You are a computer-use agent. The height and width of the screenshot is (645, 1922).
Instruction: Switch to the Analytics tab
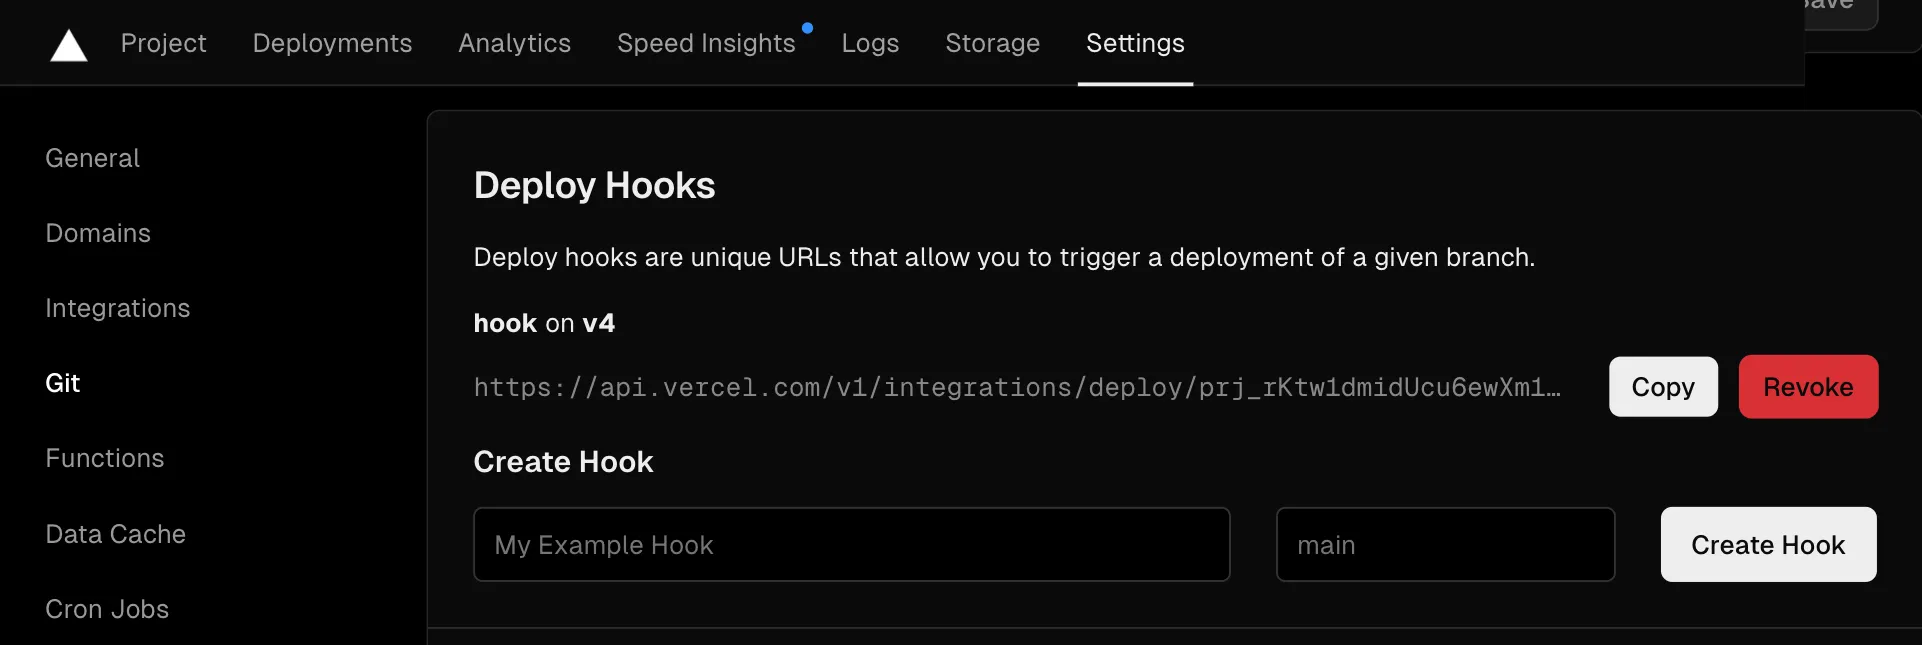(x=514, y=43)
